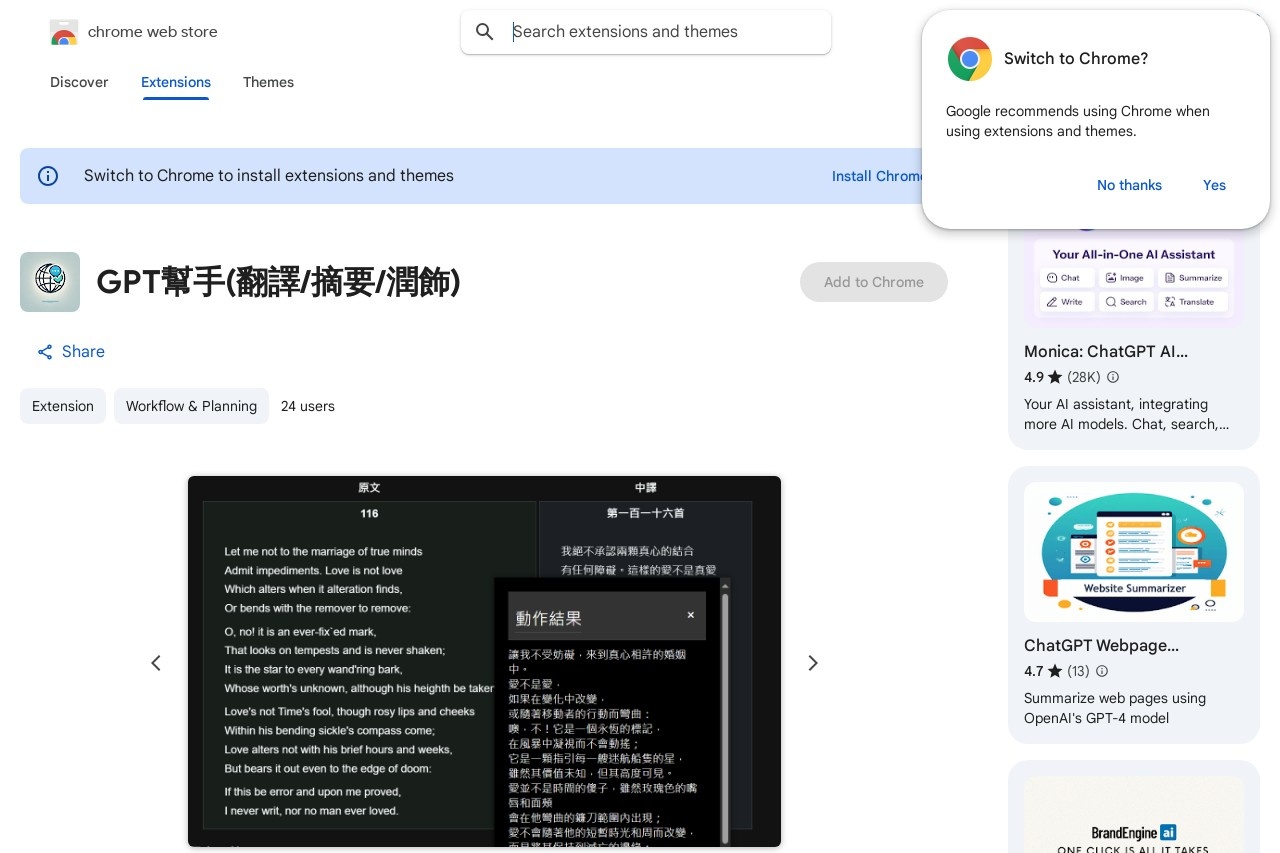Click the search magnifier icon
The height and width of the screenshot is (853, 1280).
click(485, 32)
